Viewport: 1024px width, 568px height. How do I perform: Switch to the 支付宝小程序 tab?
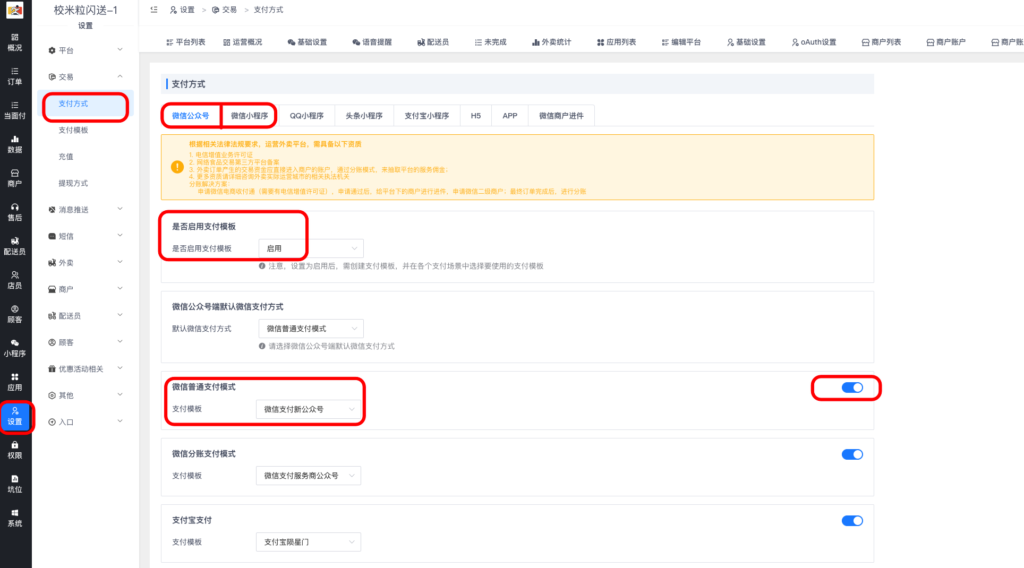427,116
